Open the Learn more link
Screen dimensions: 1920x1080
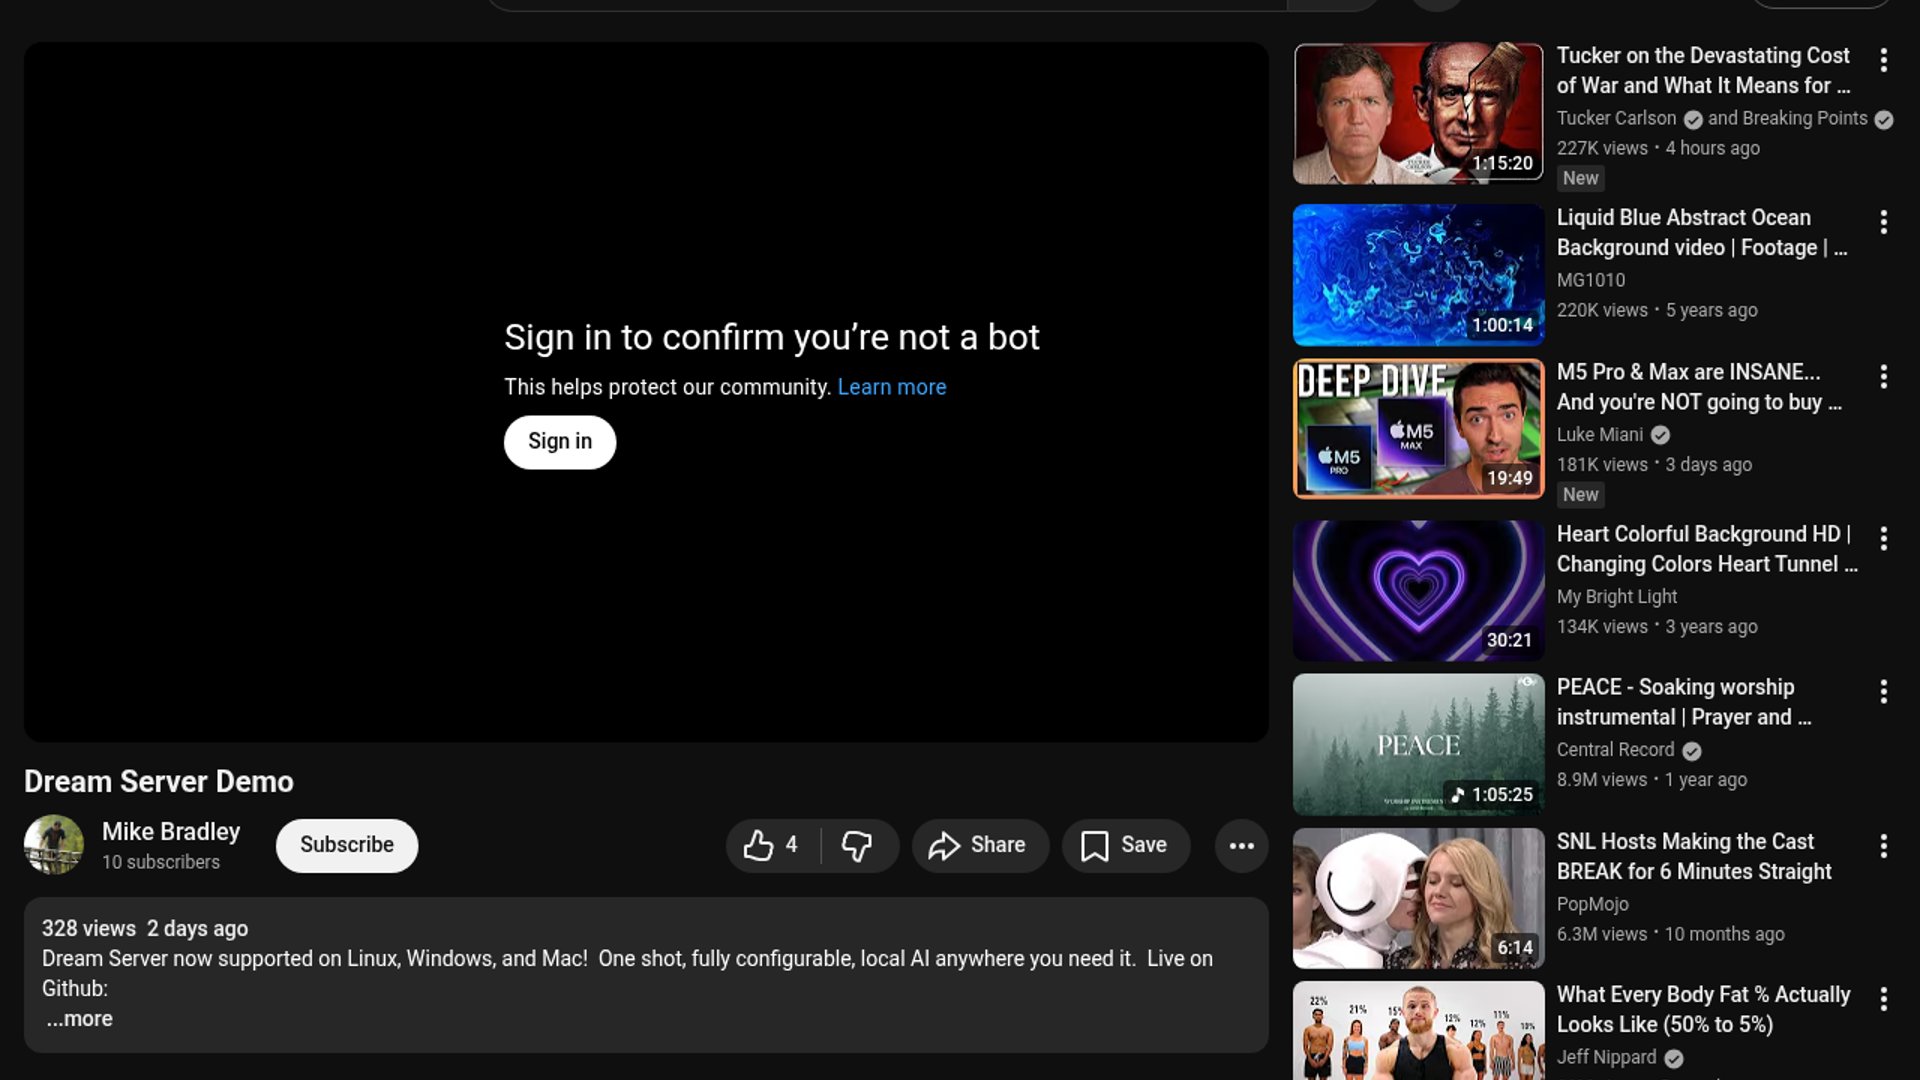click(891, 387)
